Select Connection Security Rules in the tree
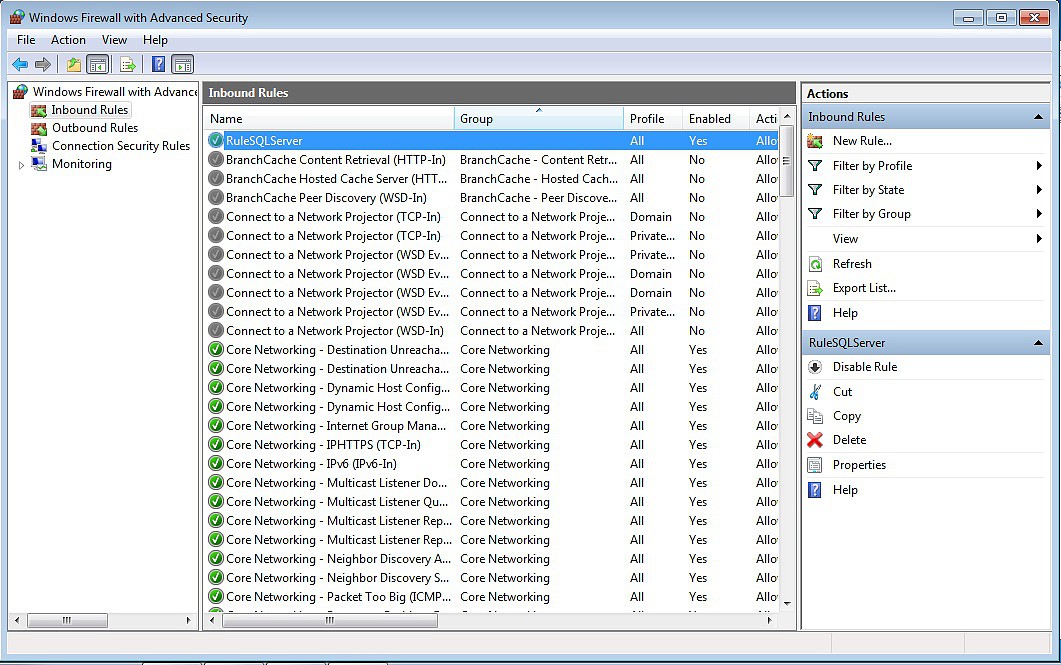The image size is (1061, 665). point(121,145)
